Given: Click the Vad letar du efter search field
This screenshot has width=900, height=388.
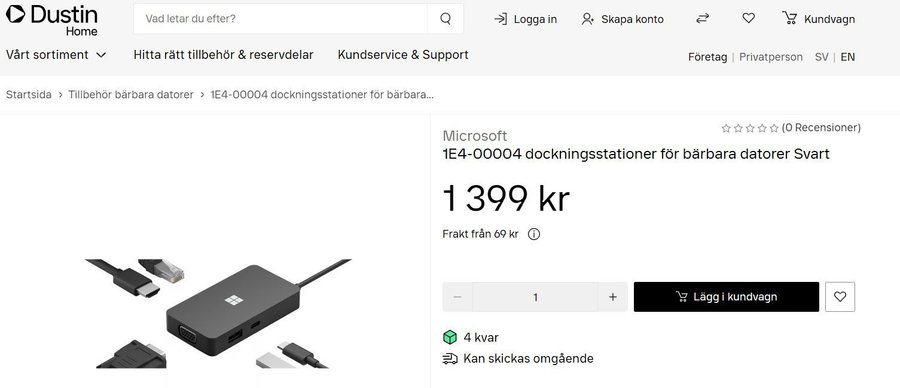Looking at the screenshot, I should tap(280, 18).
